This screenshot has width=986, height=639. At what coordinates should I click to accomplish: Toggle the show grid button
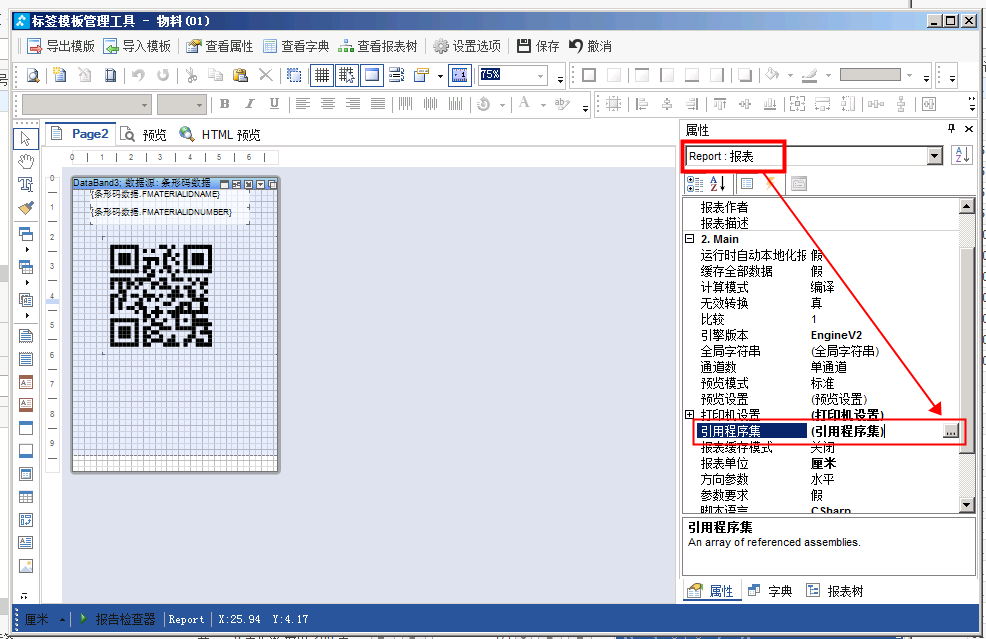pos(321,75)
